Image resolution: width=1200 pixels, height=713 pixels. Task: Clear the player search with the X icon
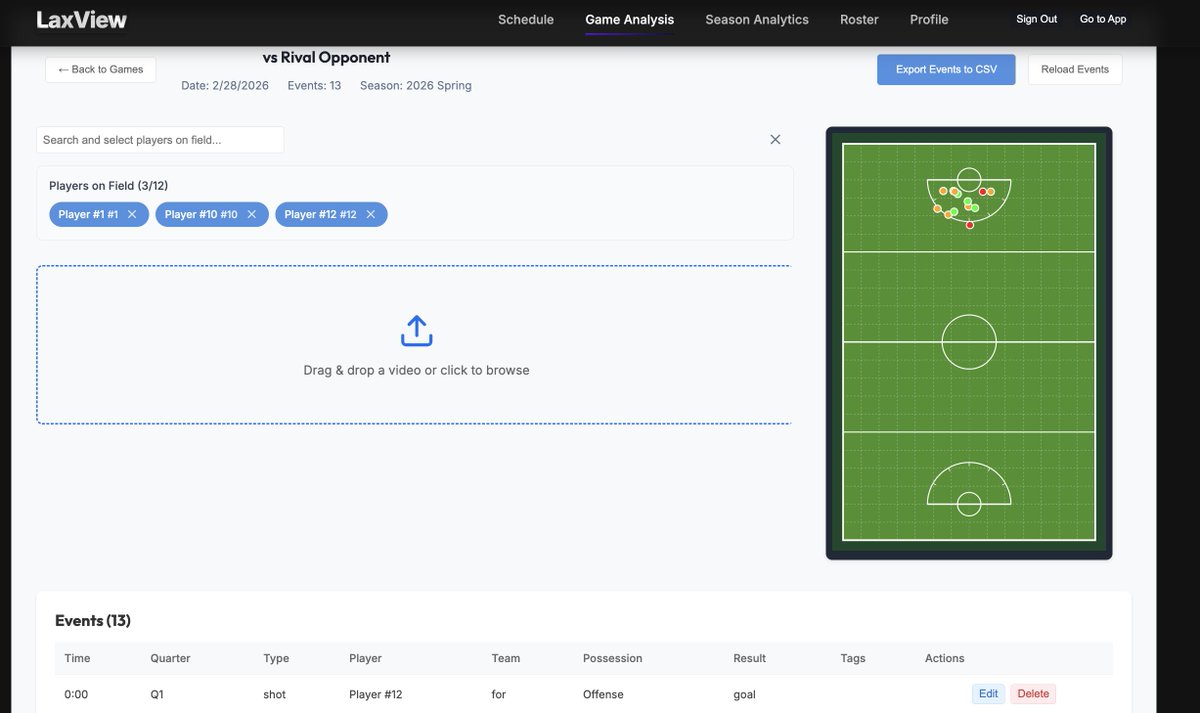[x=775, y=140]
